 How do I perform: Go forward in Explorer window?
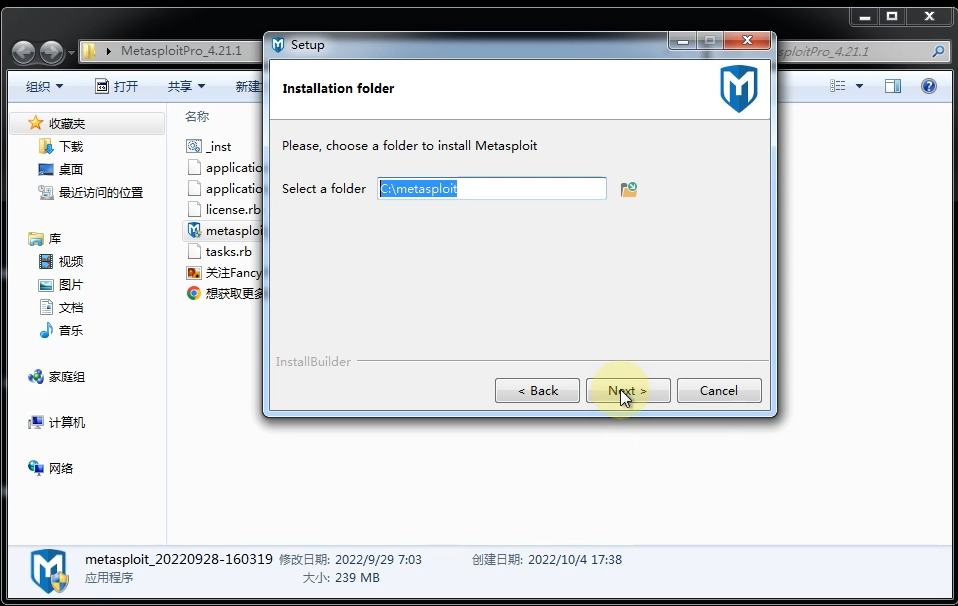tap(51, 52)
